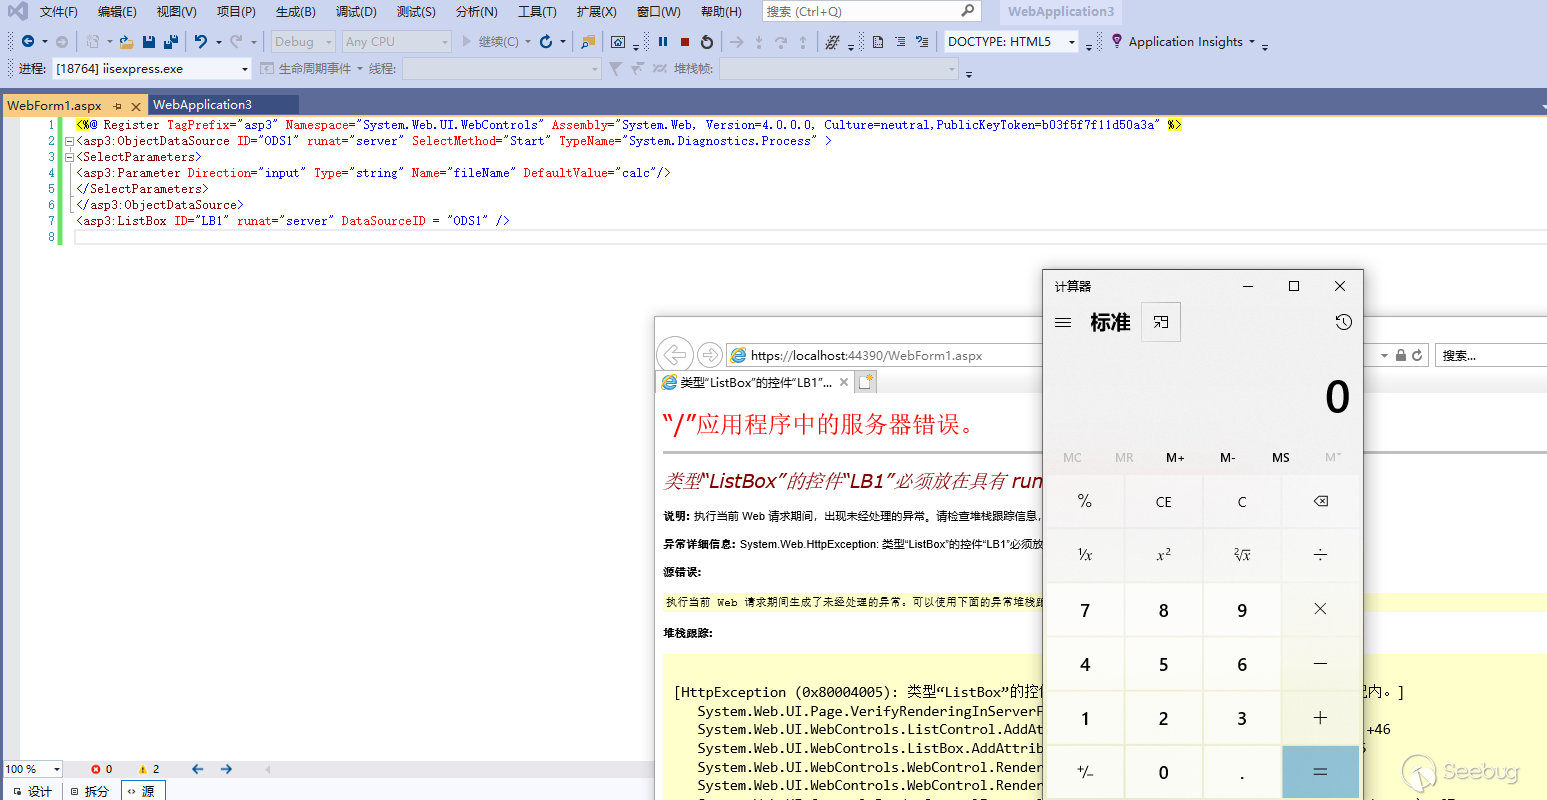Click the warnings indicator showing 2
Viewport: 1547px width, 800px height.
(x=149, y=769)
